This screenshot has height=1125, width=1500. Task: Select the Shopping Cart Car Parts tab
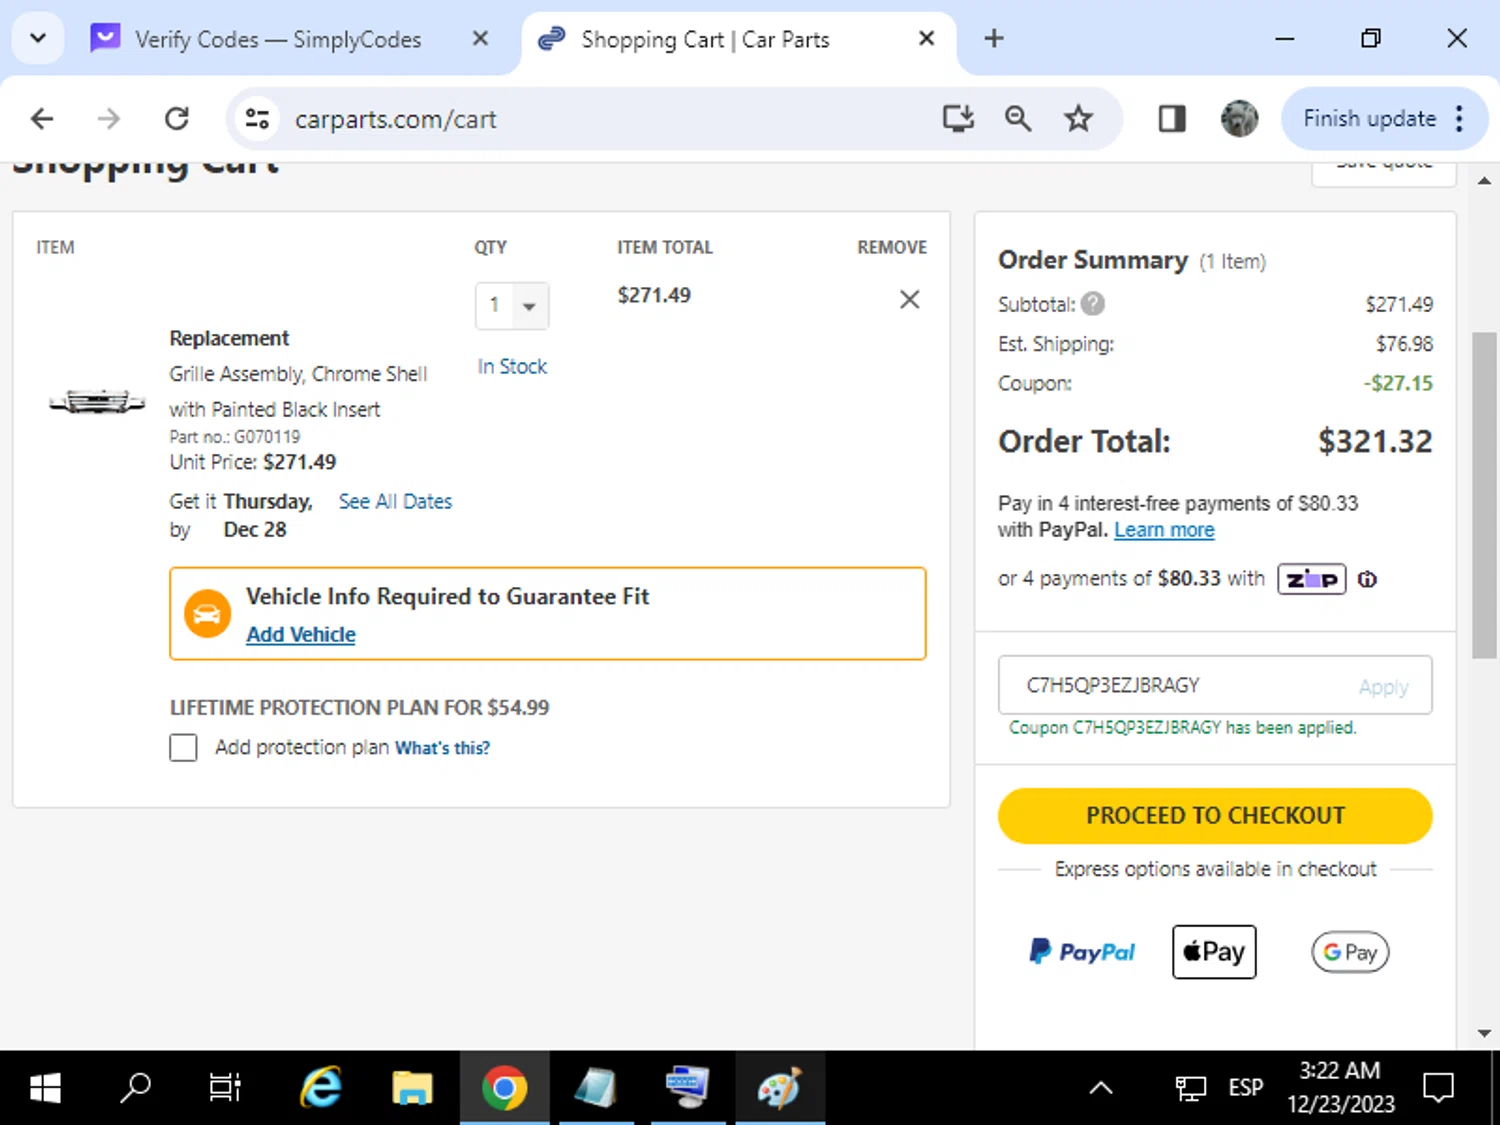pyautogui.click(x=705, y=39)
